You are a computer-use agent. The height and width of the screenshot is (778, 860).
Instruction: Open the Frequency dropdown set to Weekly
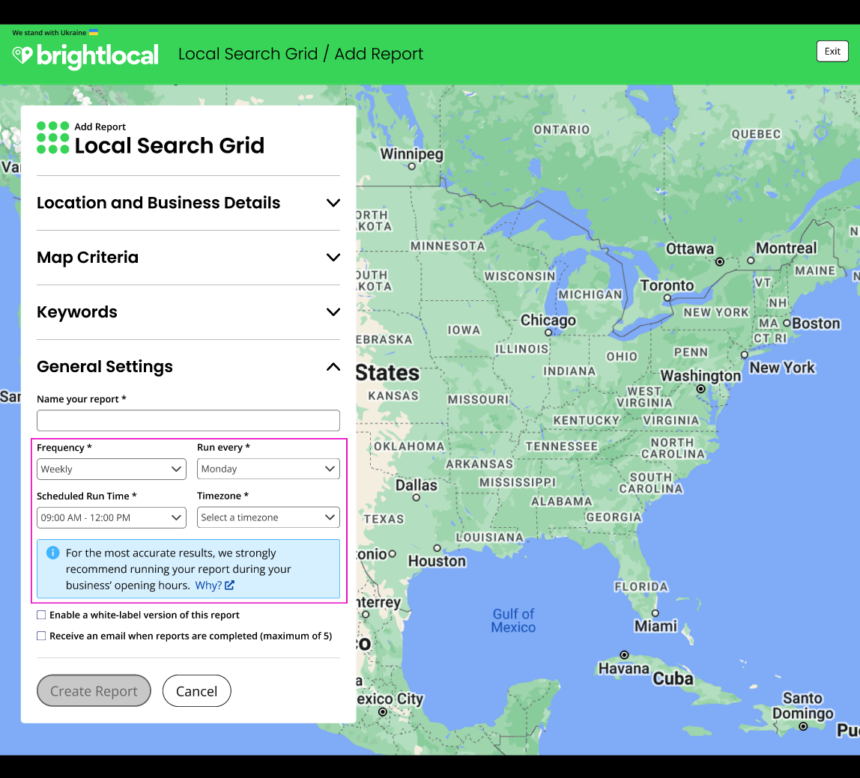click(111, 469)
